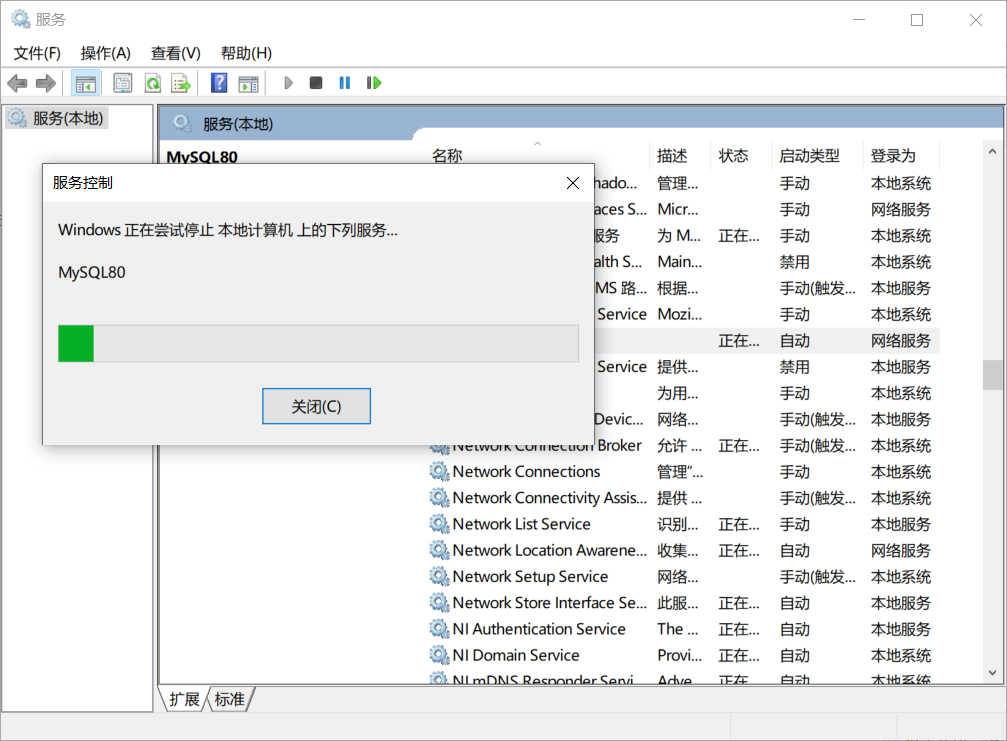Click gear icon beside Network Location Awareness
1007x741 pixels.
click(x=439, y=551)
